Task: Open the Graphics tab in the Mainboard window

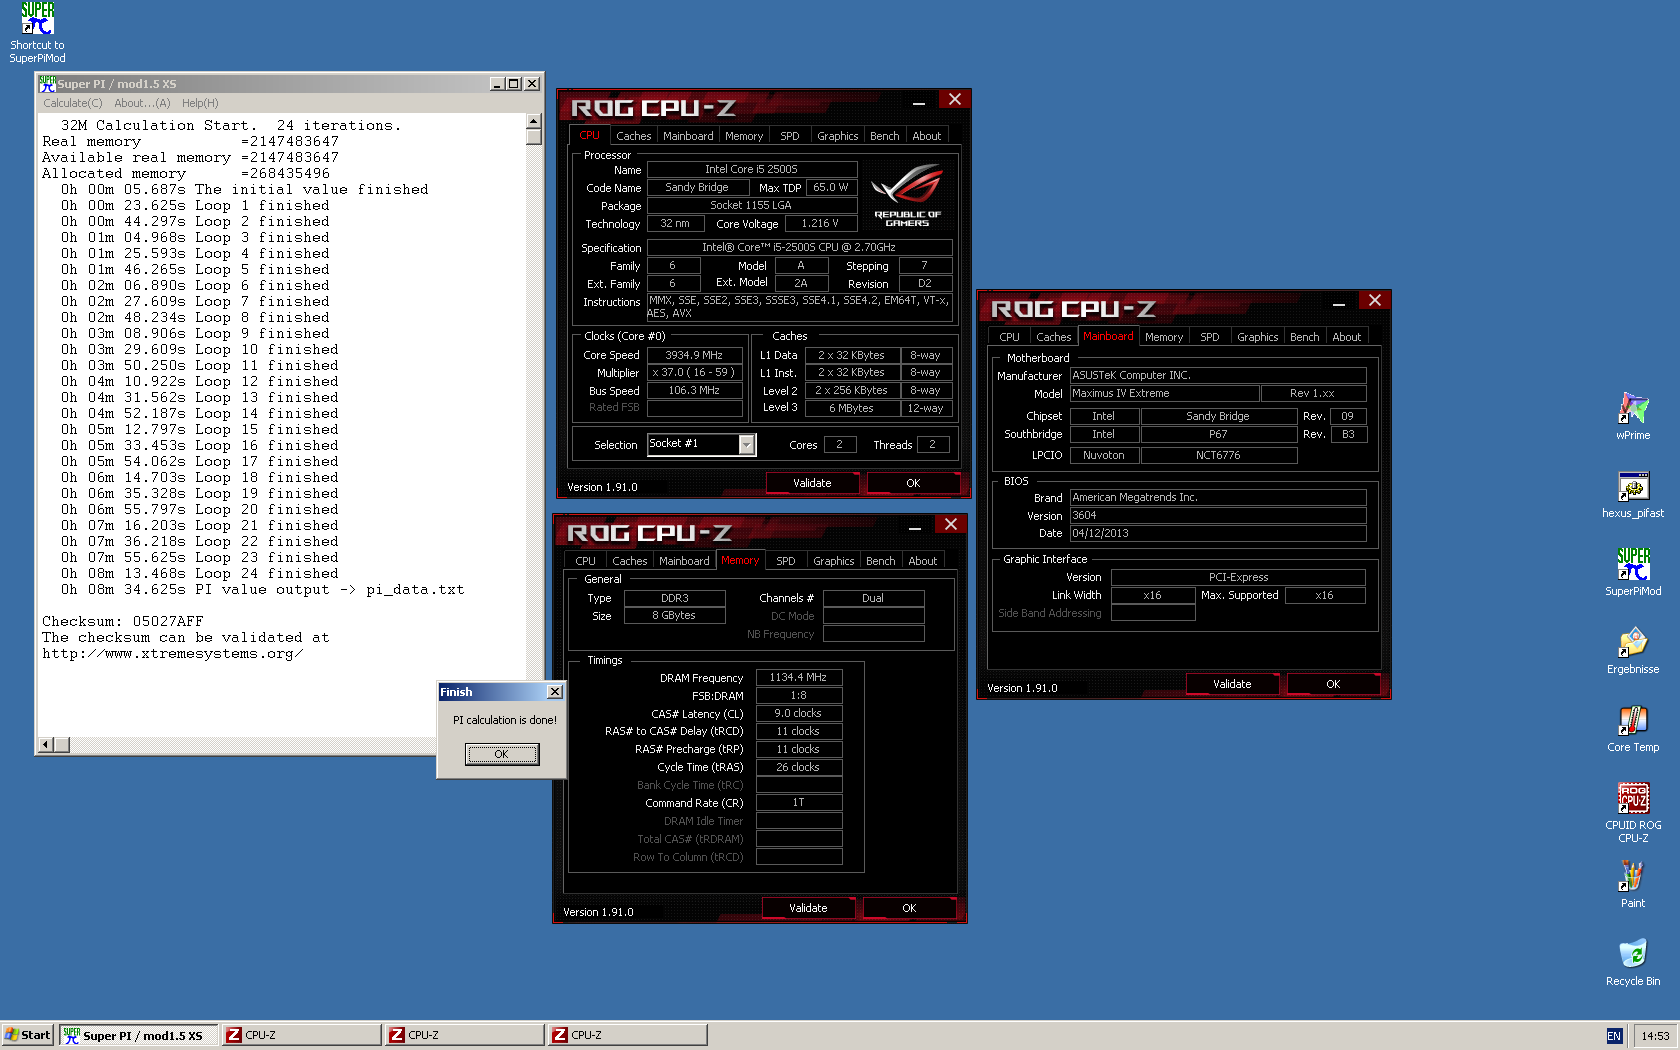Action: tap(1257, 337)
